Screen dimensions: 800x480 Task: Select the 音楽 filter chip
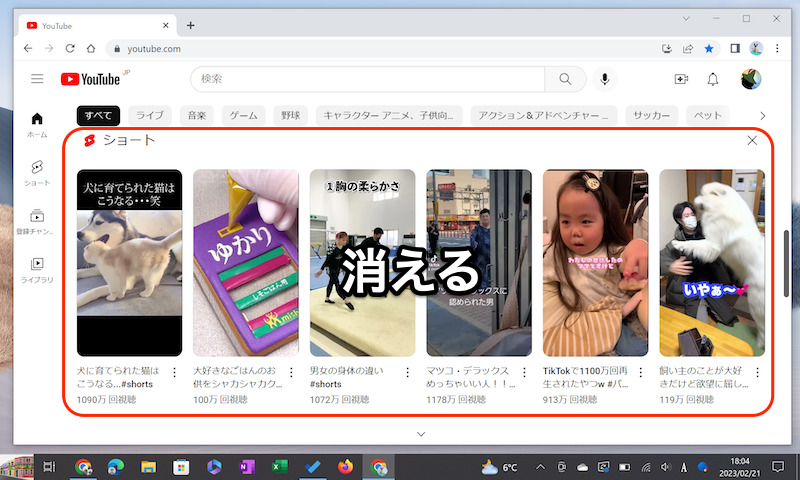196,116
